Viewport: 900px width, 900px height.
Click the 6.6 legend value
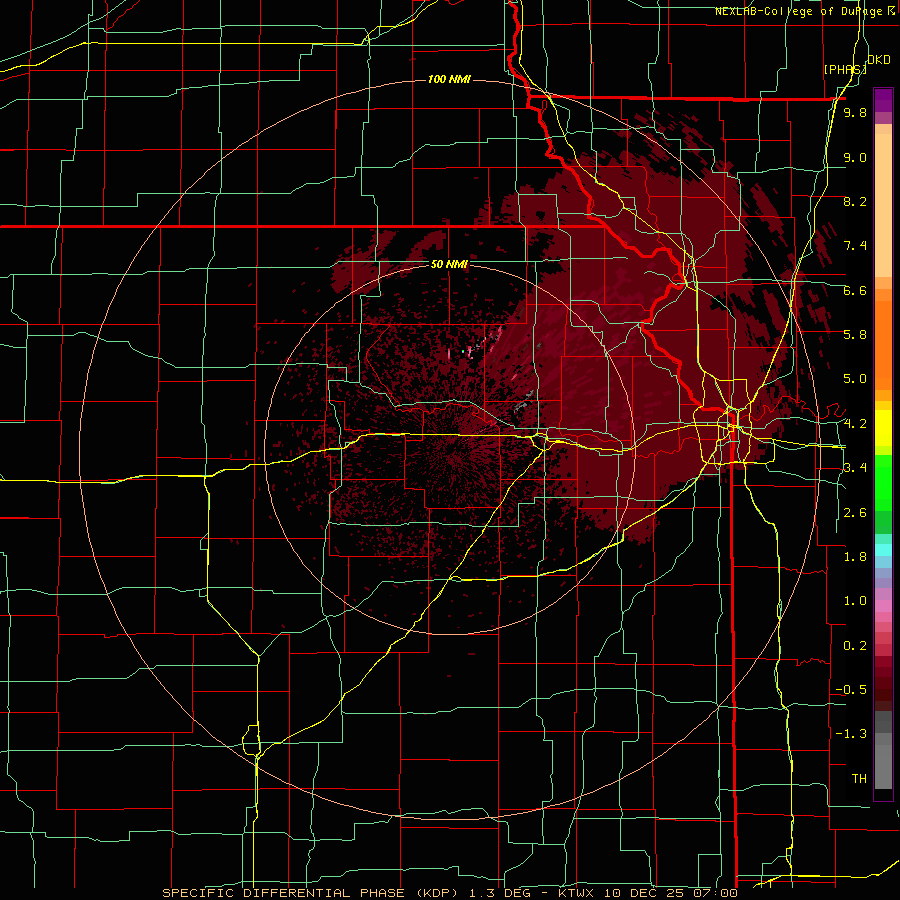pos(855,290)
